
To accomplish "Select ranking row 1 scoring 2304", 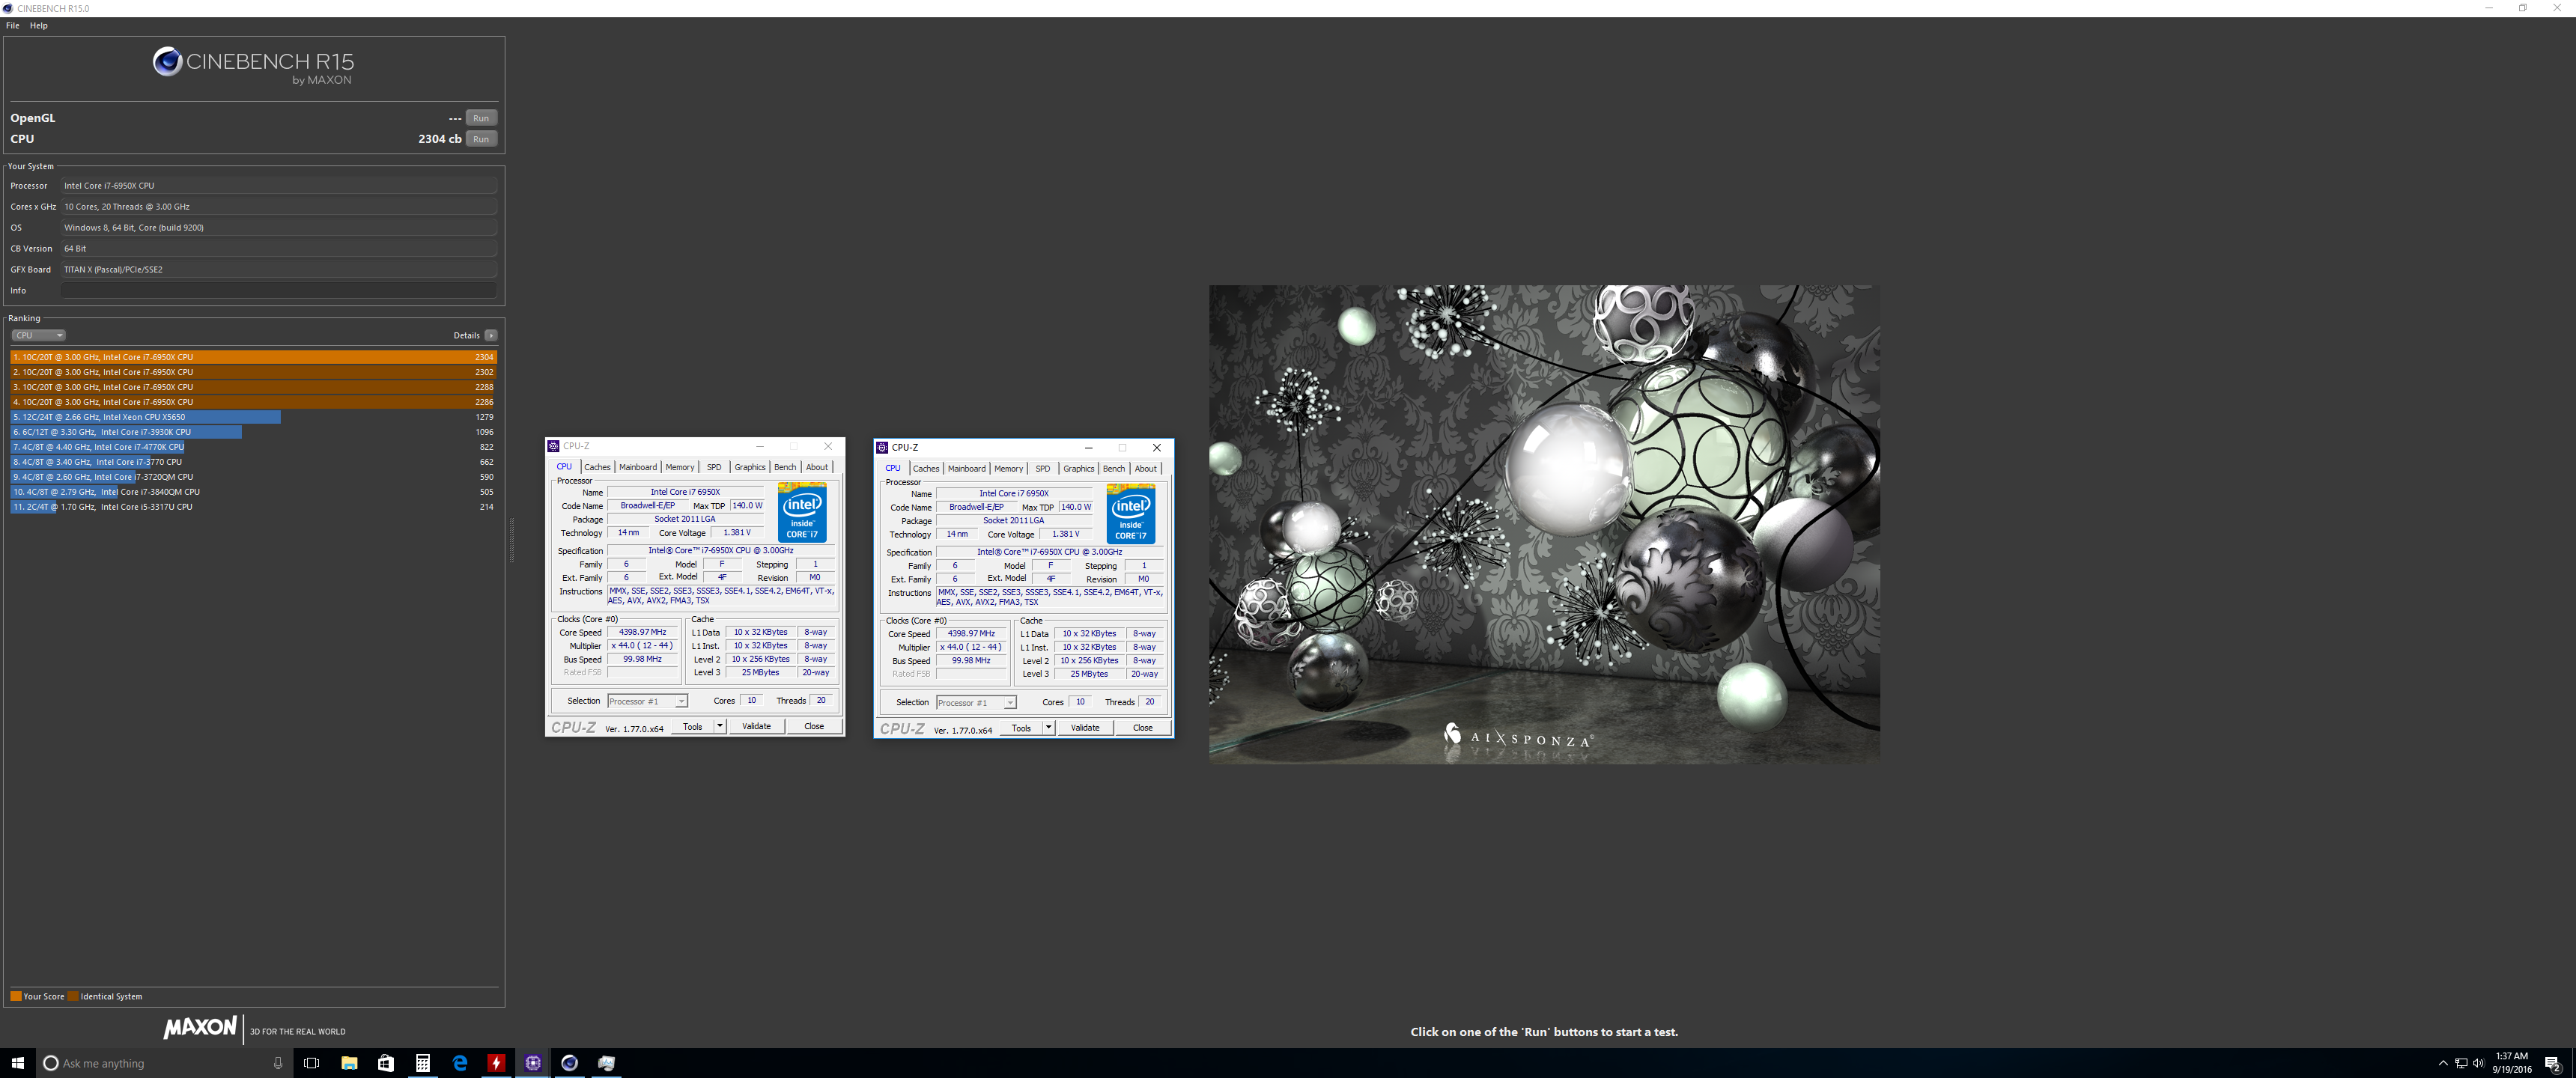I will point(254,357).
